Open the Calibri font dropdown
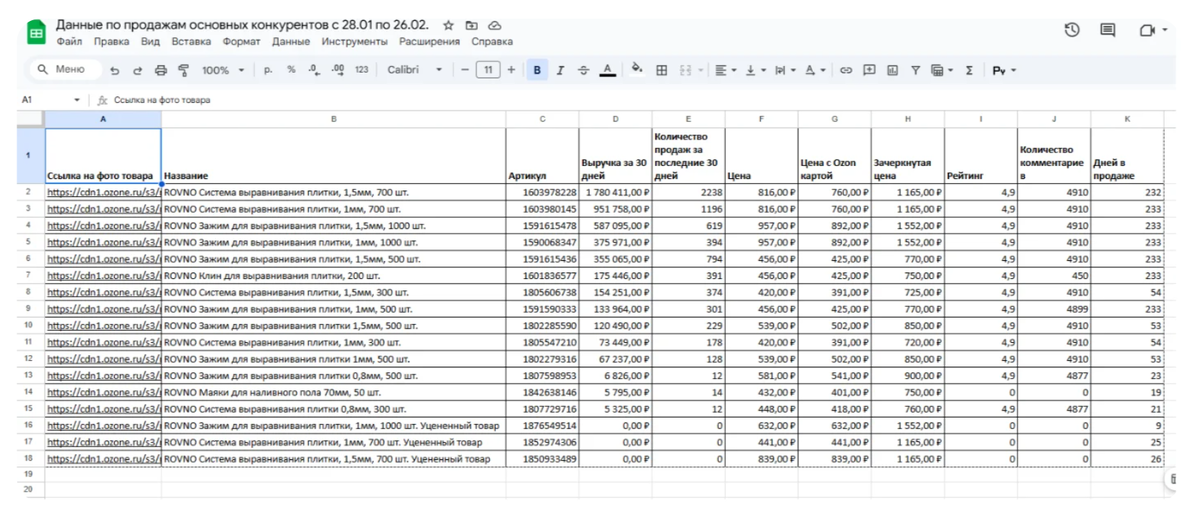1200x524 pixels. tap(415, 70)
